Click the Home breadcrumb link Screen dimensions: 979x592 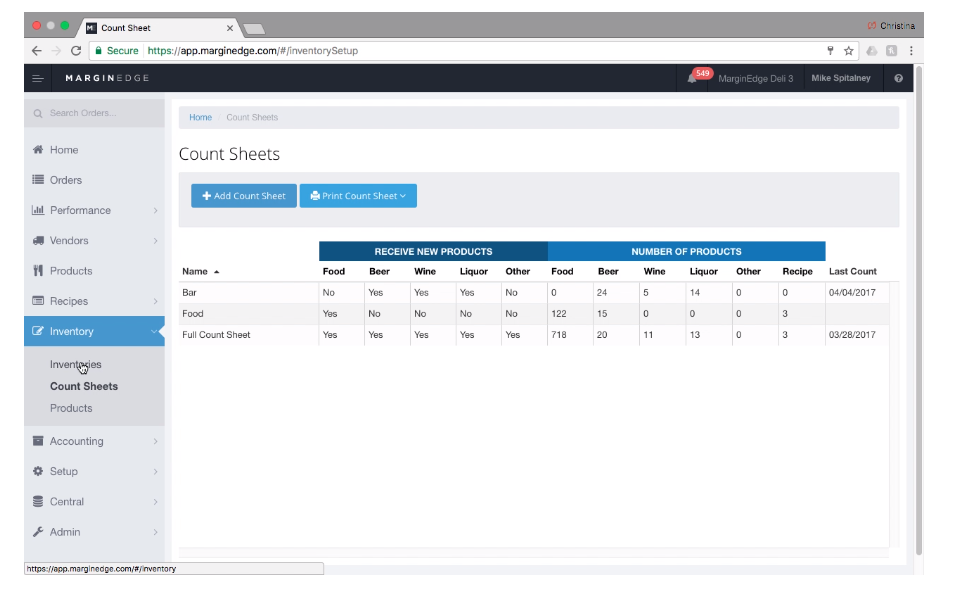200,118
